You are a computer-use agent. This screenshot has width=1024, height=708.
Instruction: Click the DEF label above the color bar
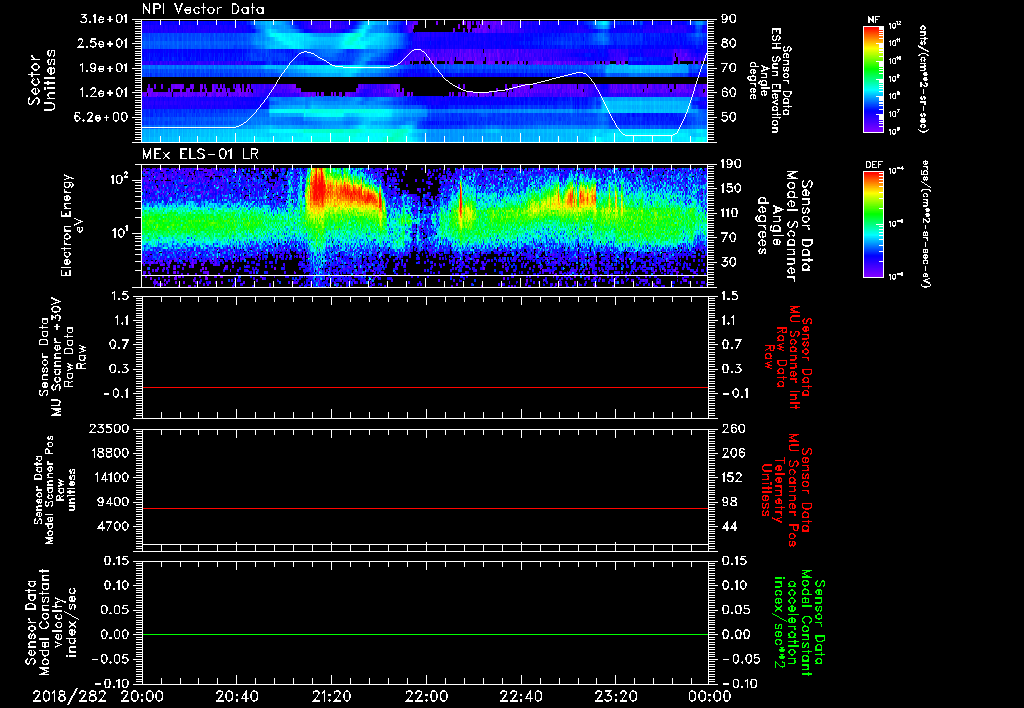tap(874, 165)
